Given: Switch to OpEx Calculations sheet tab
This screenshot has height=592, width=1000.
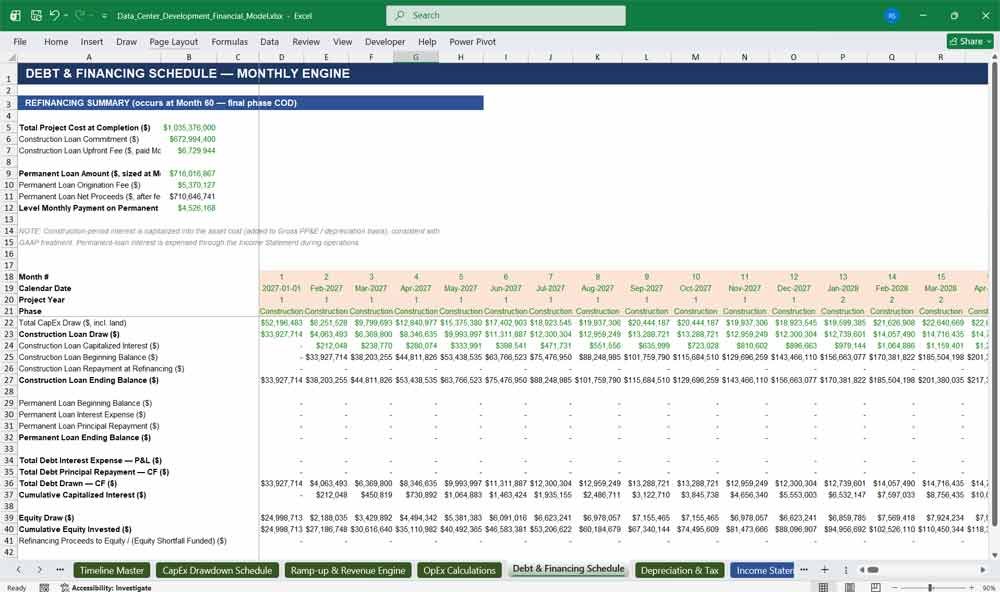Looking at the screenshot, I should click(x=459, y=570).
